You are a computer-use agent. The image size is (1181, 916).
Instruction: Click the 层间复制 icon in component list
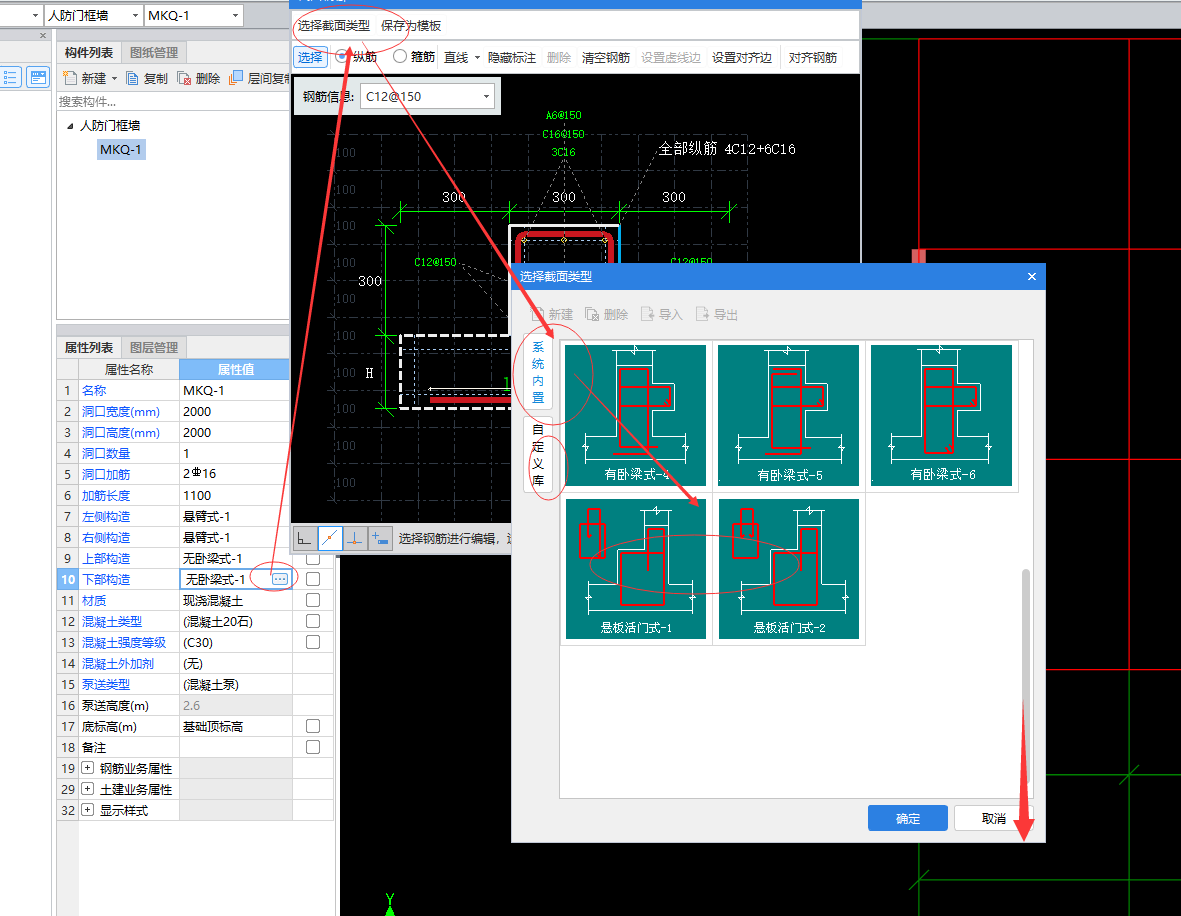(x=236, y=78)
